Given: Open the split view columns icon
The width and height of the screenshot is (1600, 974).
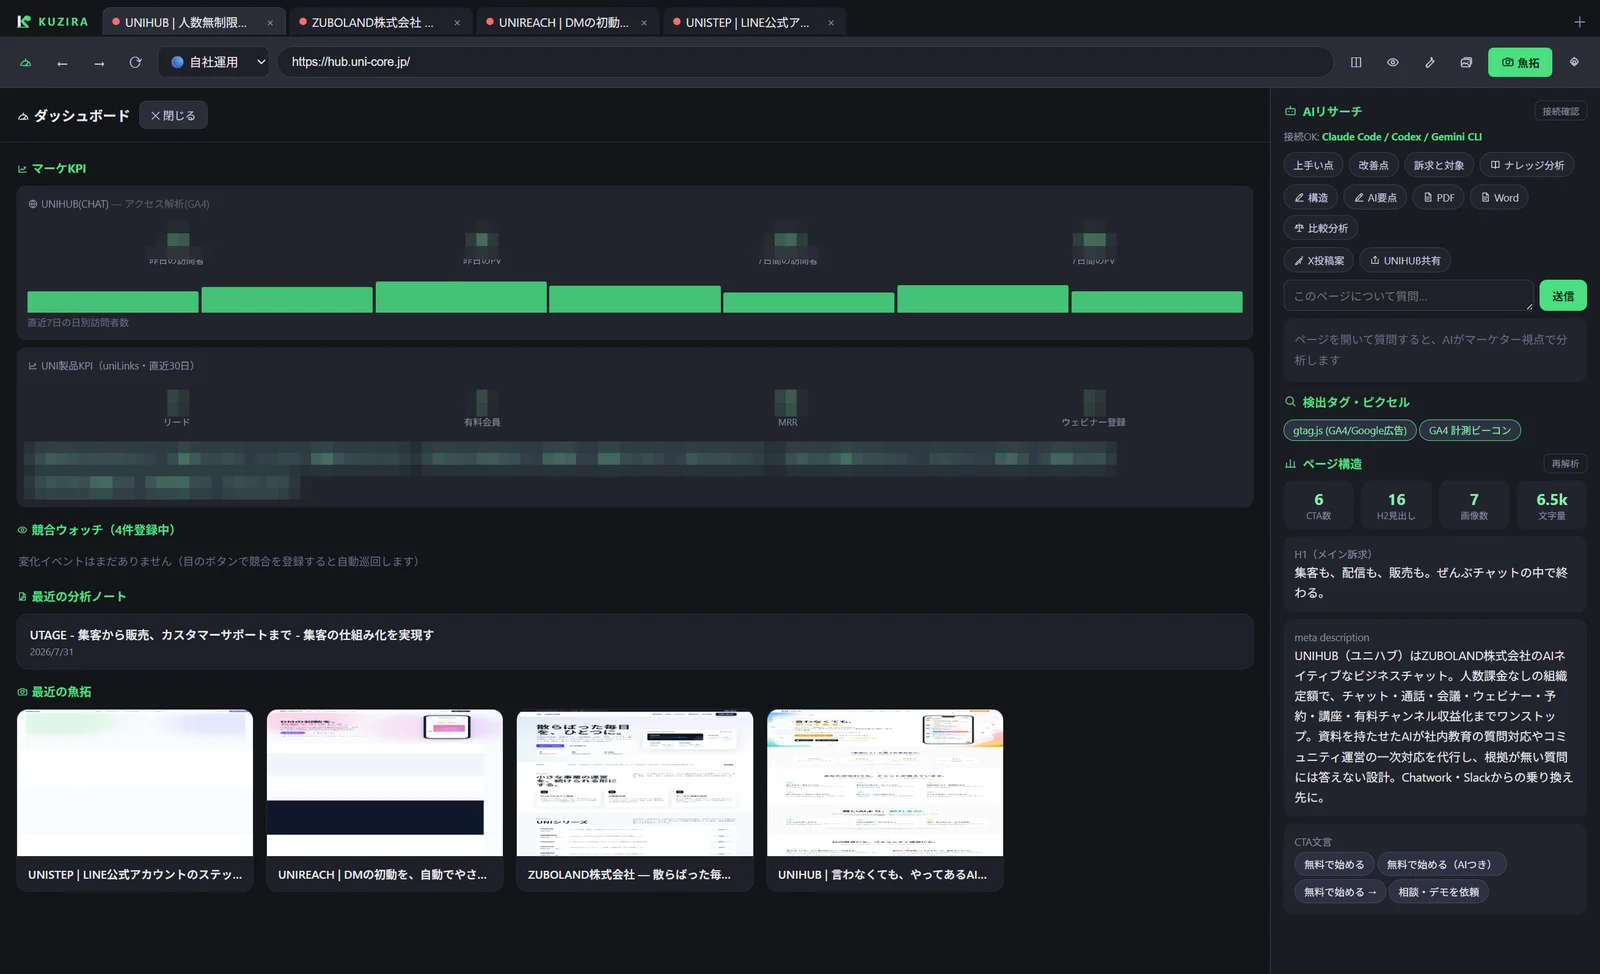Looking at the screenshot, I should coord(1356,62).
